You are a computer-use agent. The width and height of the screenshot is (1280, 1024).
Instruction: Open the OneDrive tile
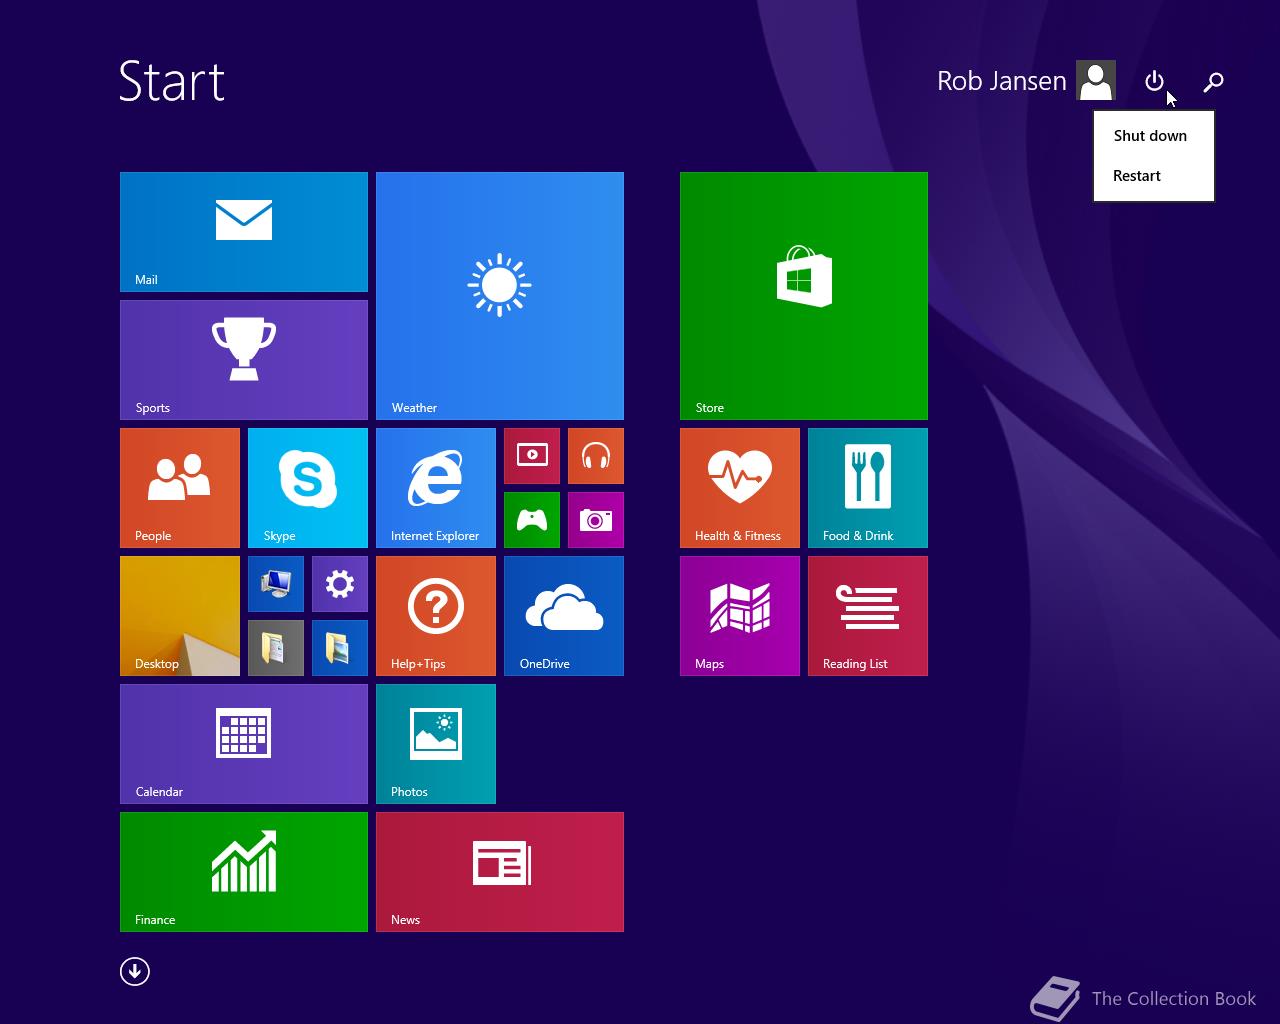564,616
